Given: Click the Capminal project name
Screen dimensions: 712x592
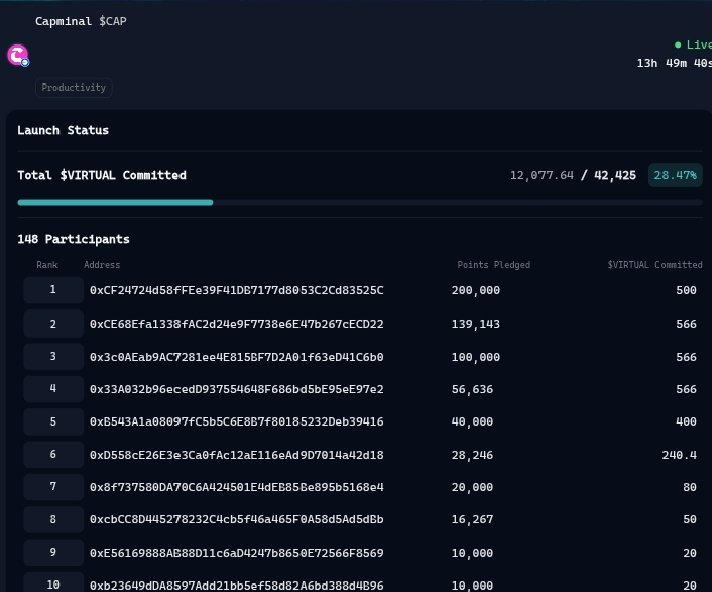Looking at the screenshot, I should coord(63,21).
